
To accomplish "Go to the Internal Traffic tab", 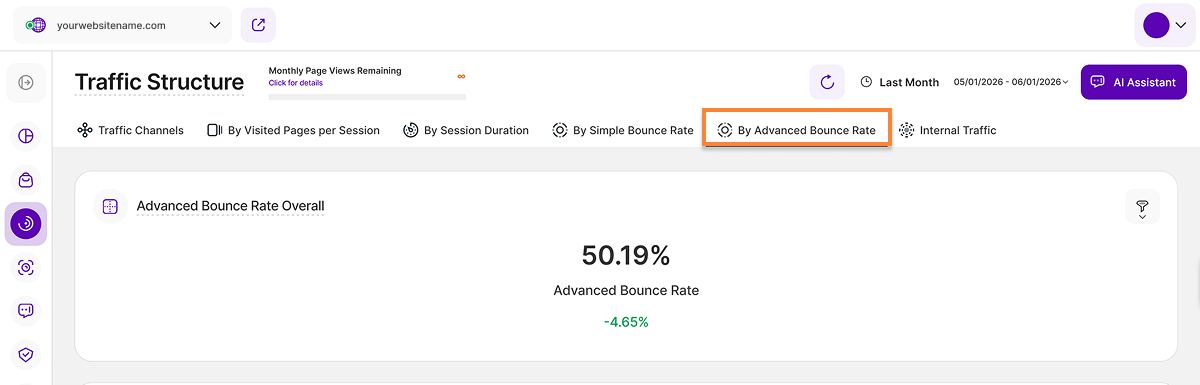I will tap(947, 130).
